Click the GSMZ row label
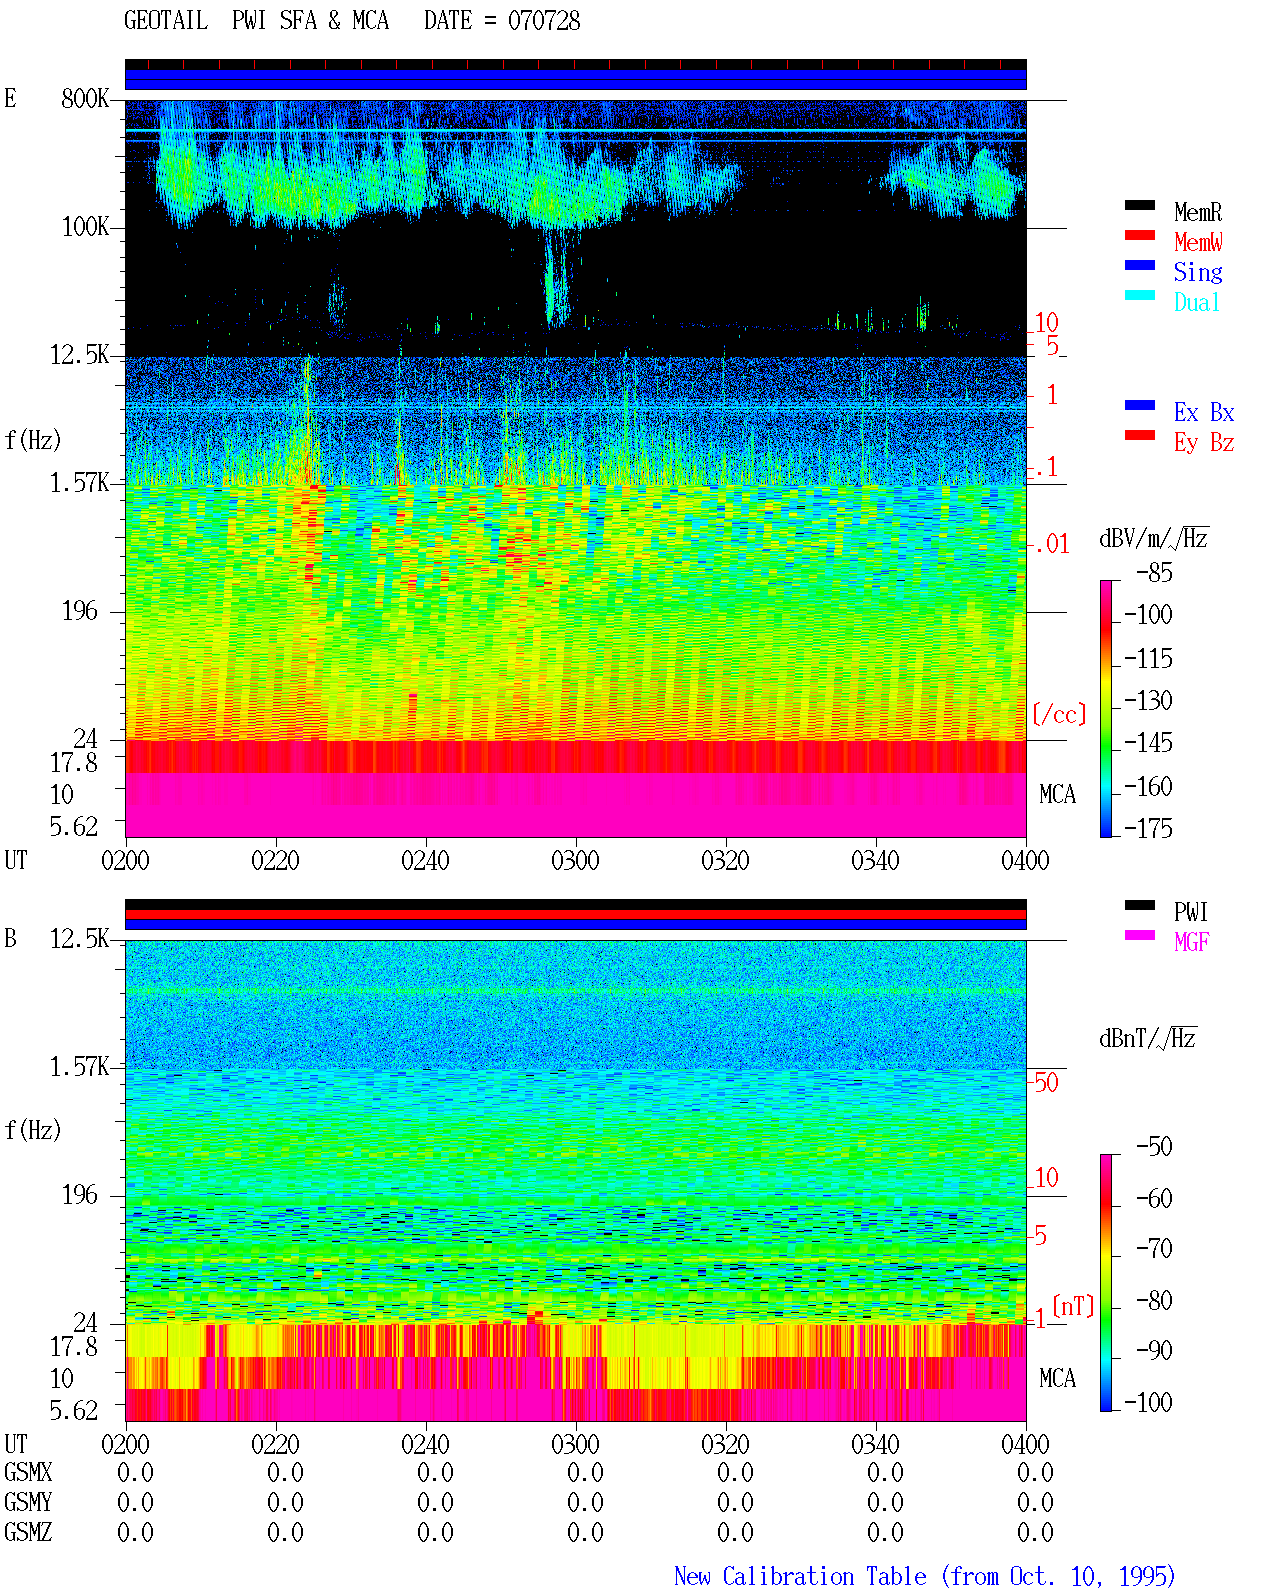1280x1593 pixels. tap(28, 1532)
